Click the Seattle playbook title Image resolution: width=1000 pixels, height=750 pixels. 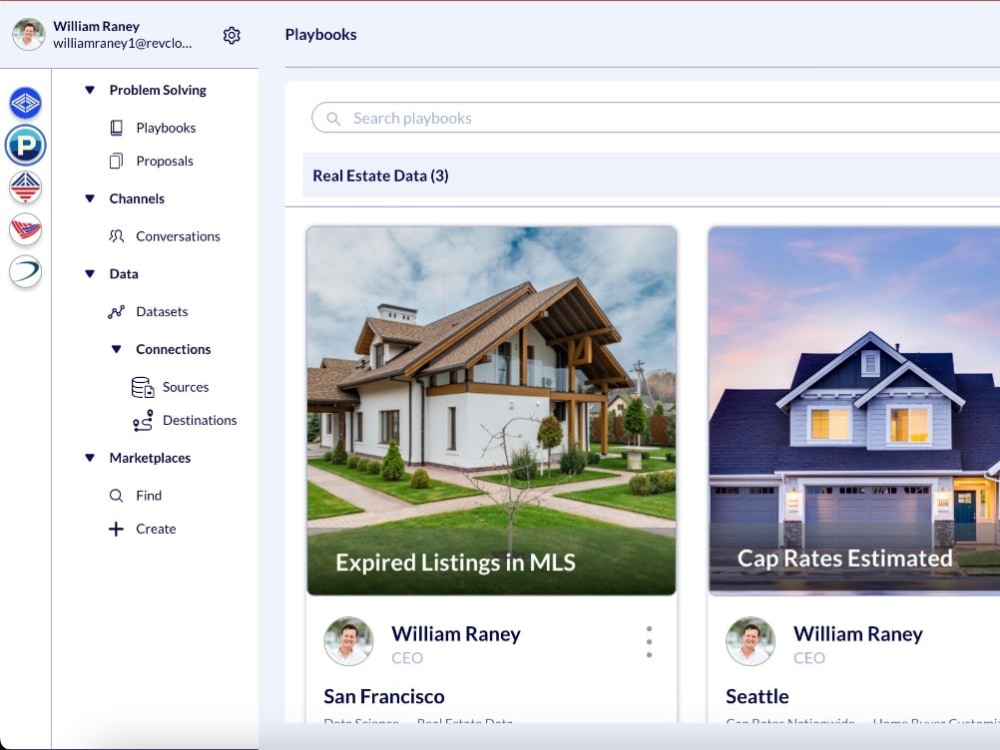pyautogui.click(x=757, y=696)
